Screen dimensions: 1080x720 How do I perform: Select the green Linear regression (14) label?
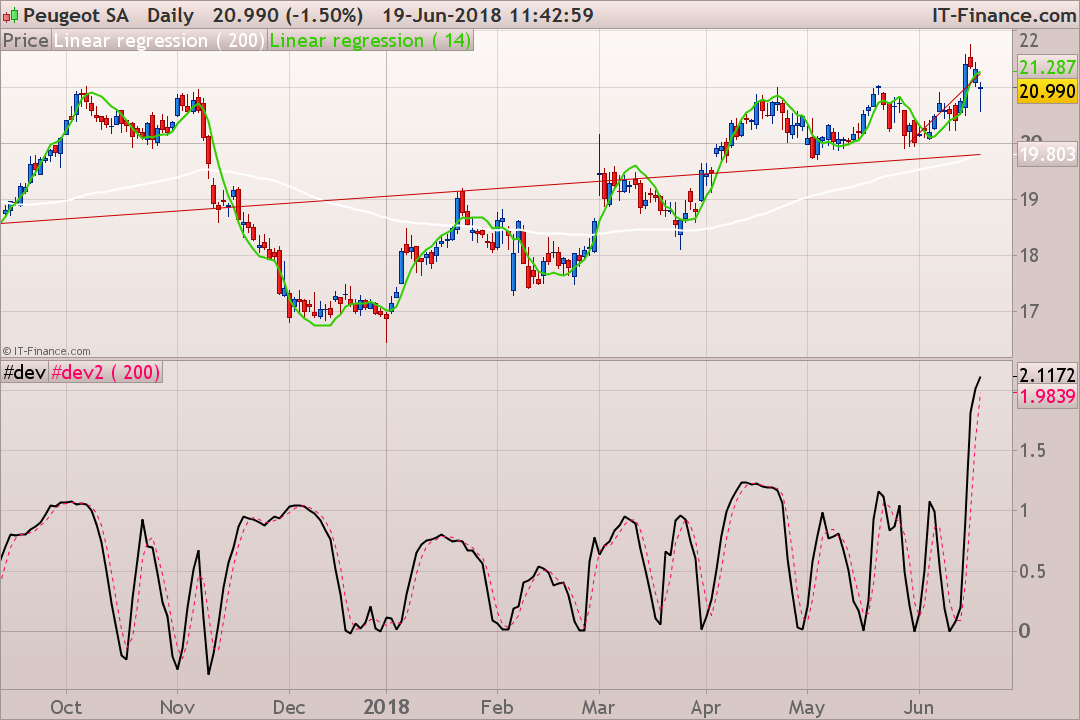pyautogui.click(x=371, y=41)
